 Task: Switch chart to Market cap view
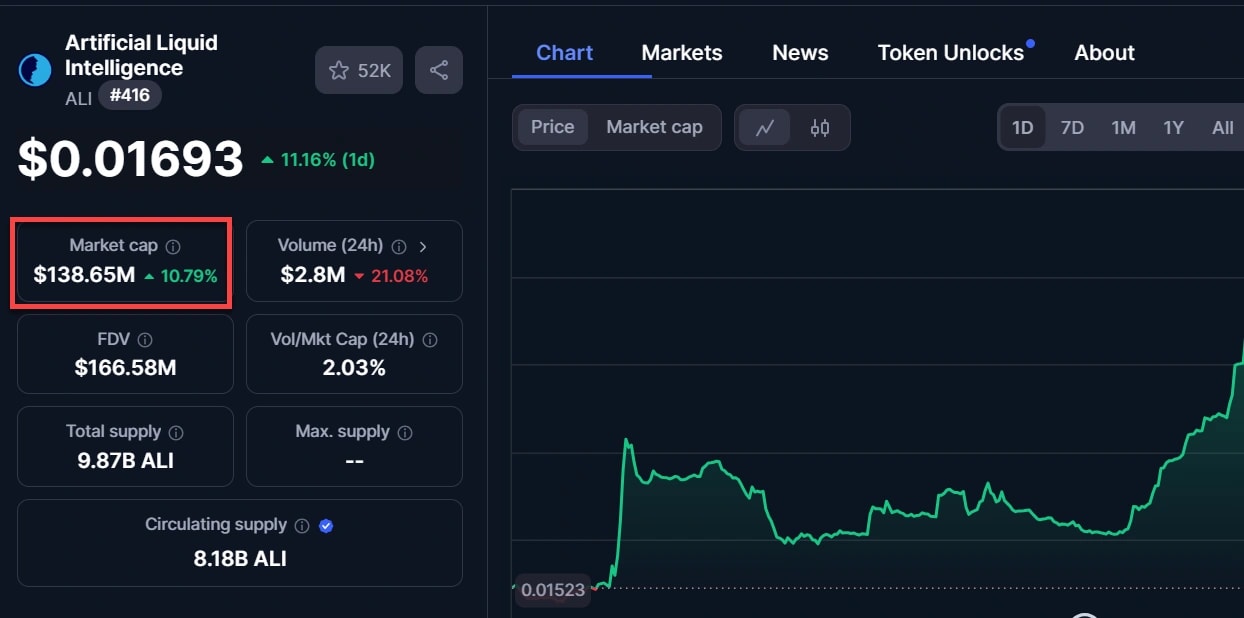654,127
